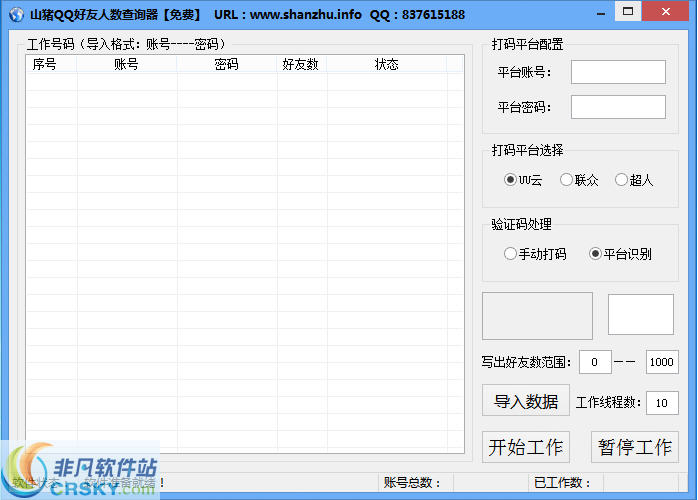Viewport: 698px width, 500px height.
Task: Click the friend range minimum field showing 0
Action: click(x=595, y=362)
